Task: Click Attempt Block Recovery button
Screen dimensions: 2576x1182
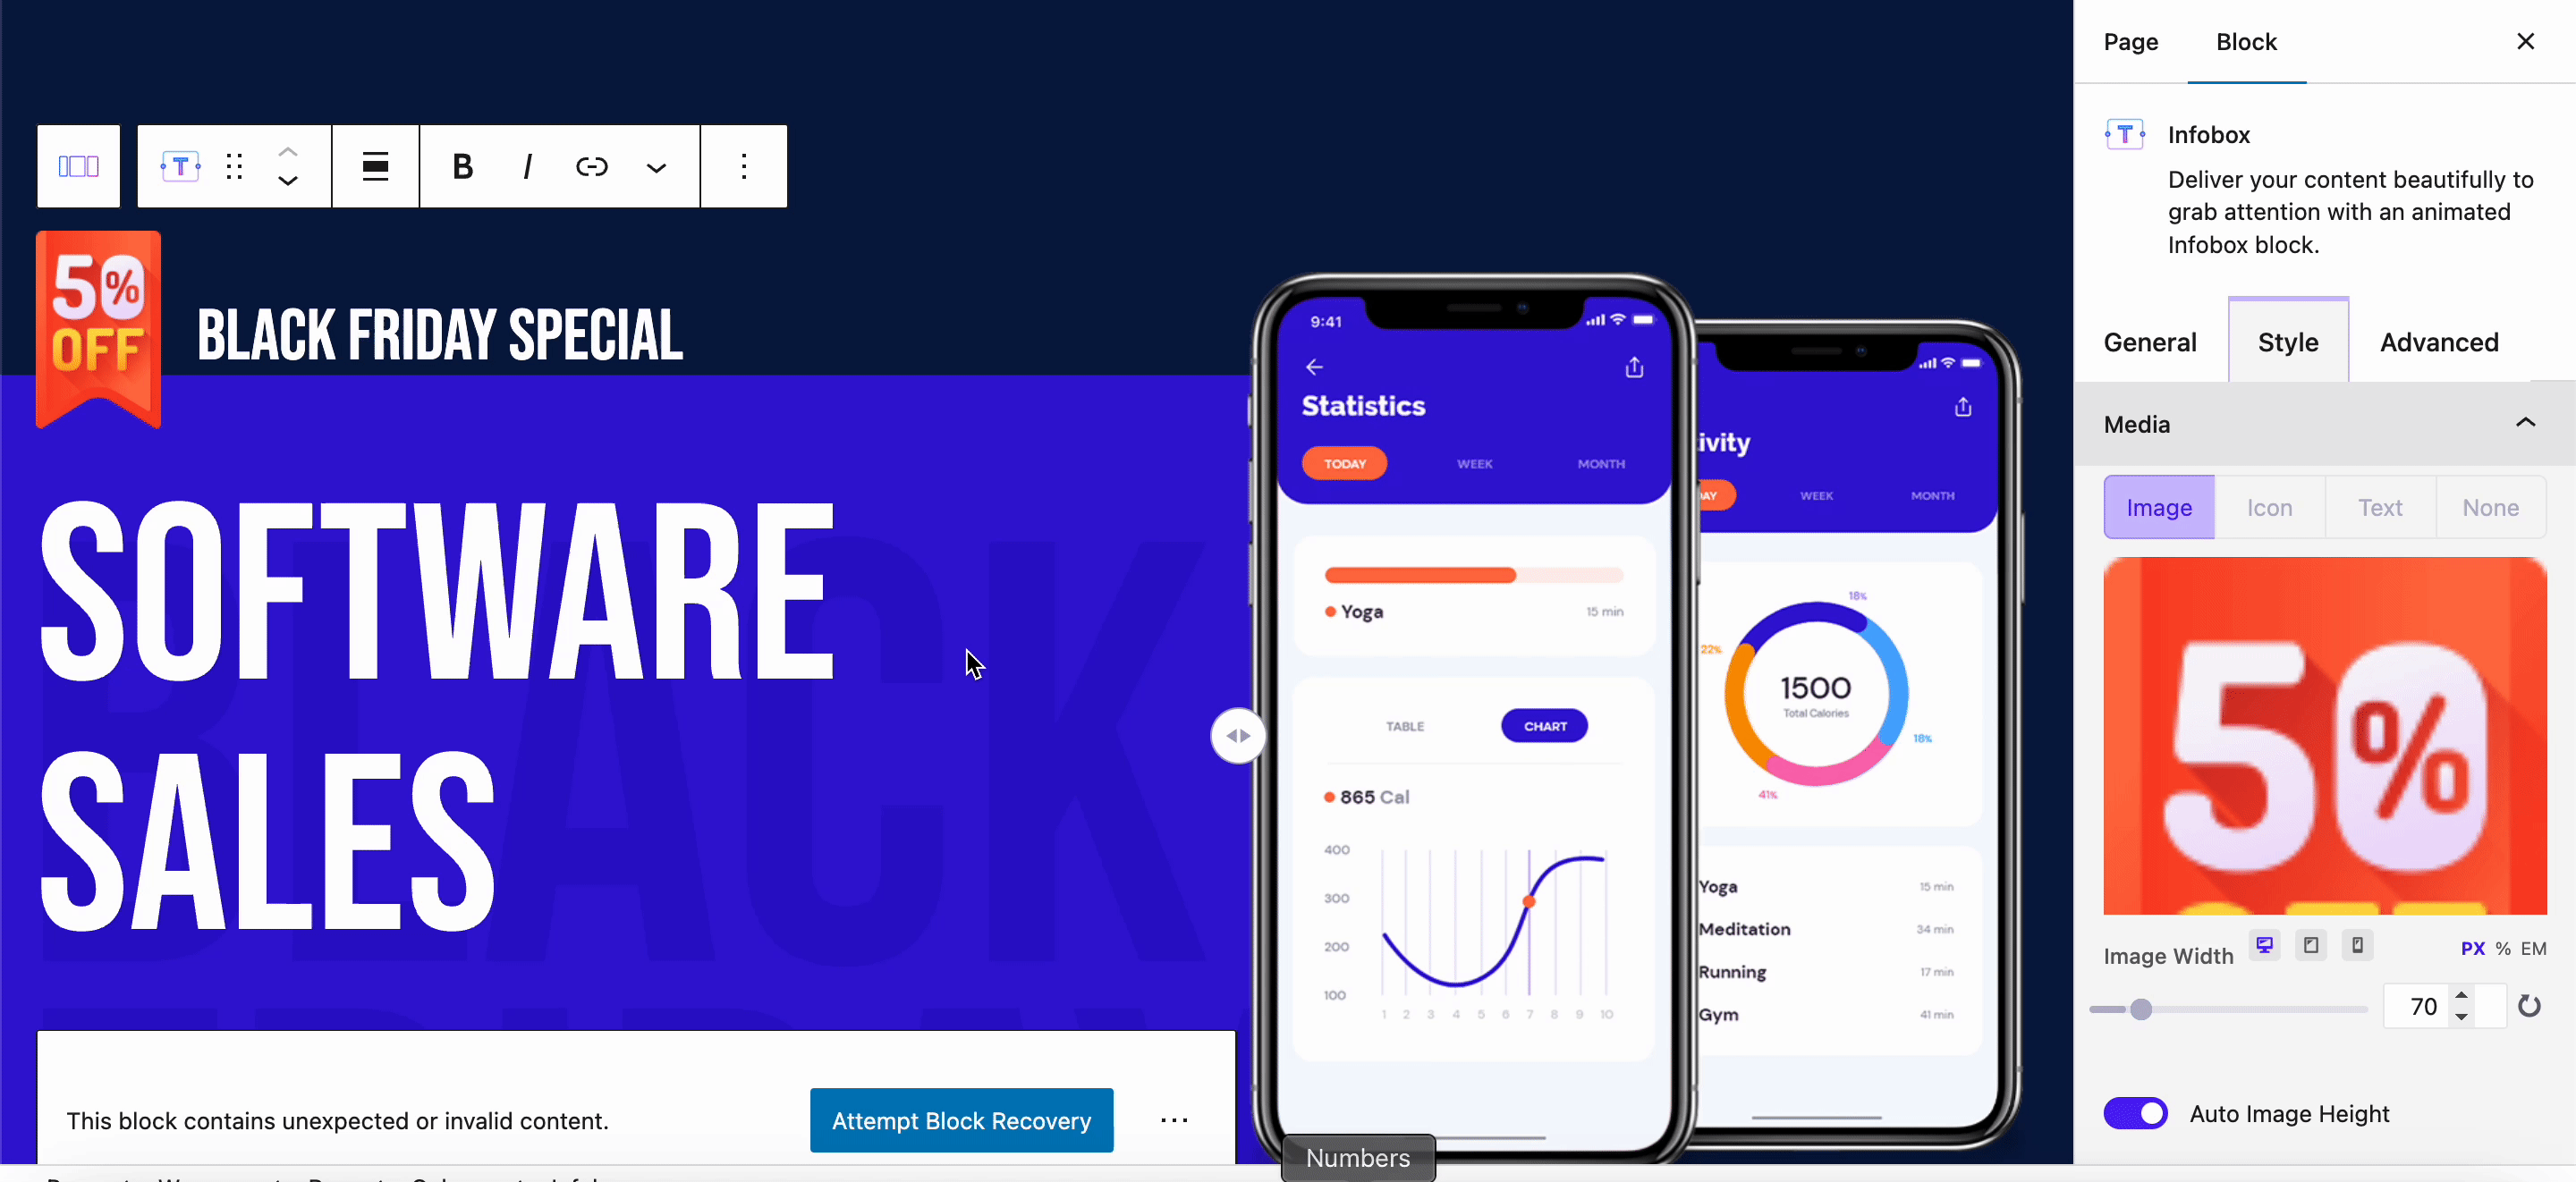Action: [x=961, y=1121]
